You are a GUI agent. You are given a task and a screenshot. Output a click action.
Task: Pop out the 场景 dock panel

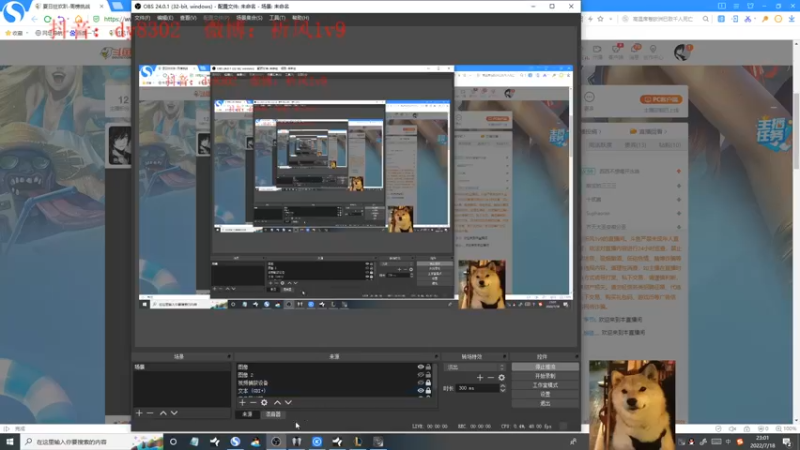[x=229, y=357]
